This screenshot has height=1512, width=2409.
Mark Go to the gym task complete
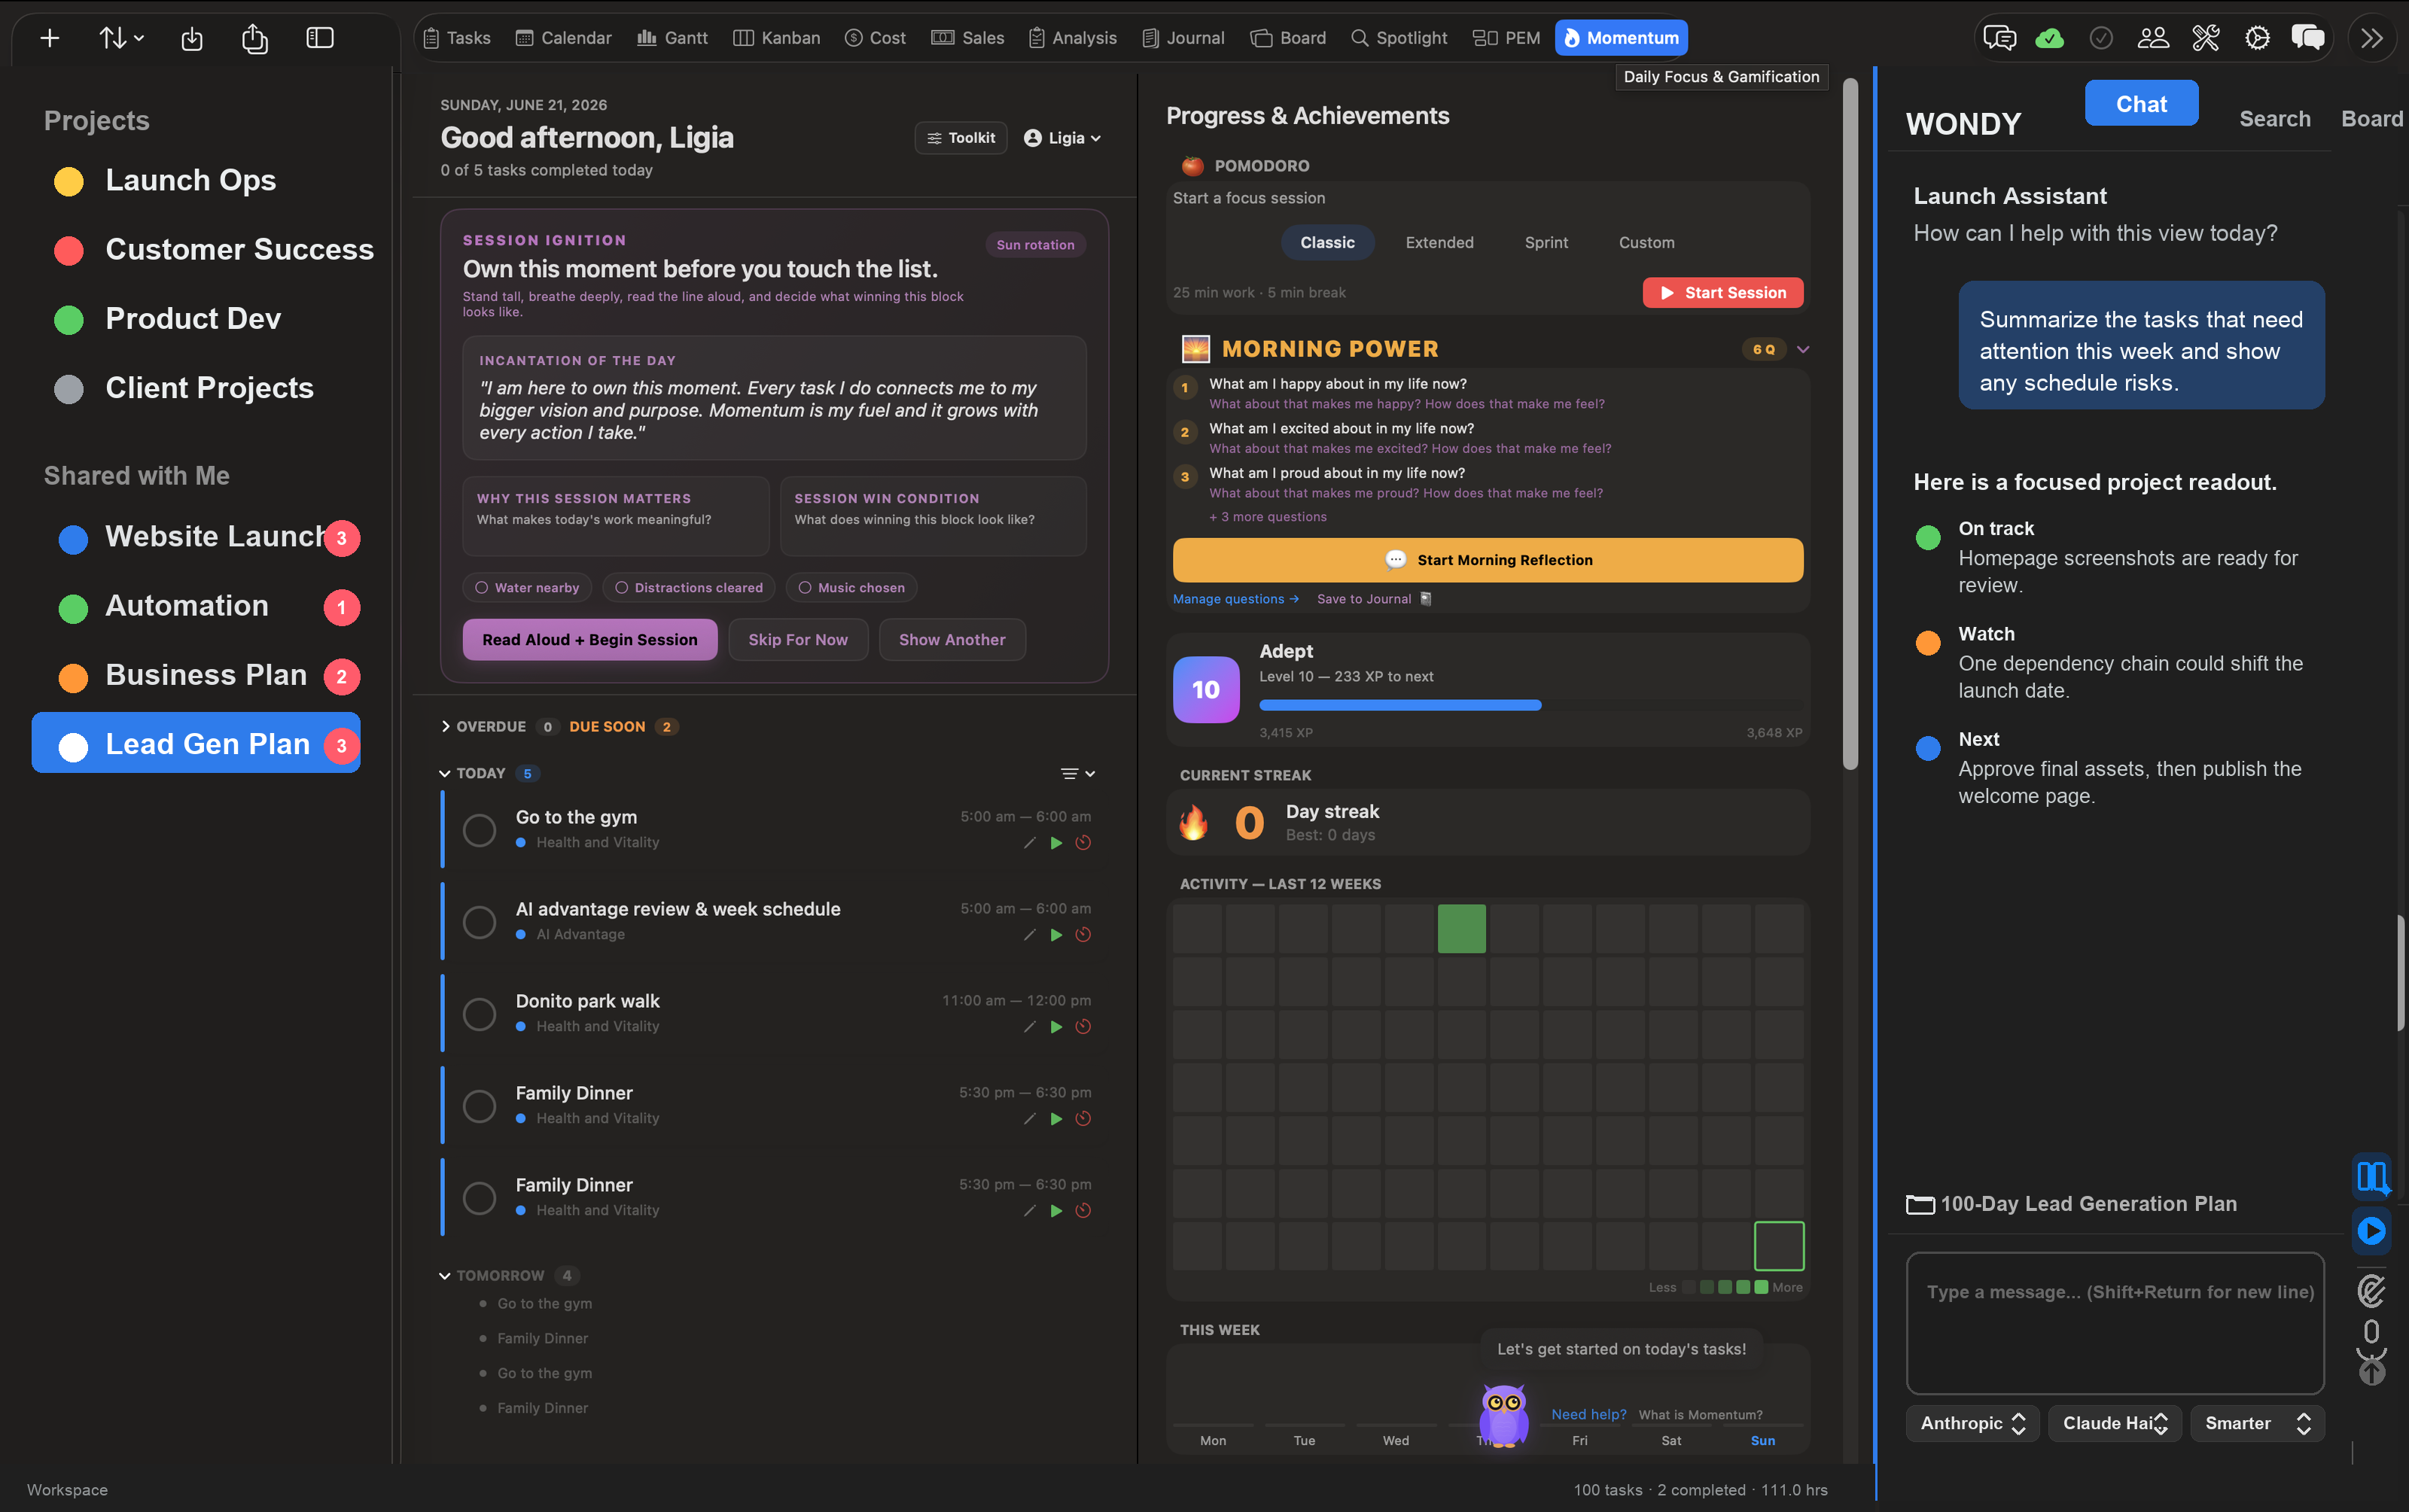pos(480,830)
